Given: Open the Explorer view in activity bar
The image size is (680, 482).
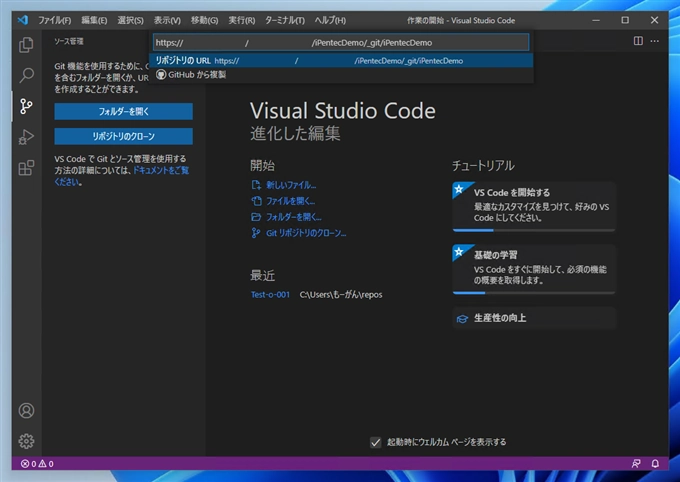Looking at the screenshot, I should click(26, 45).
